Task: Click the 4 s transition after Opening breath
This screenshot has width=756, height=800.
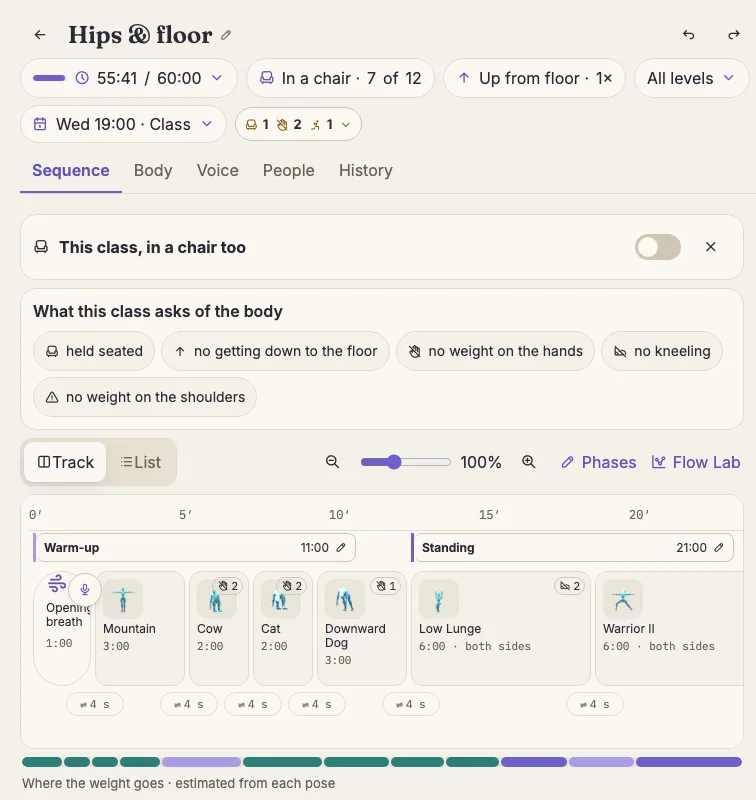Action: pyautogui.click(x=95, y=704)
